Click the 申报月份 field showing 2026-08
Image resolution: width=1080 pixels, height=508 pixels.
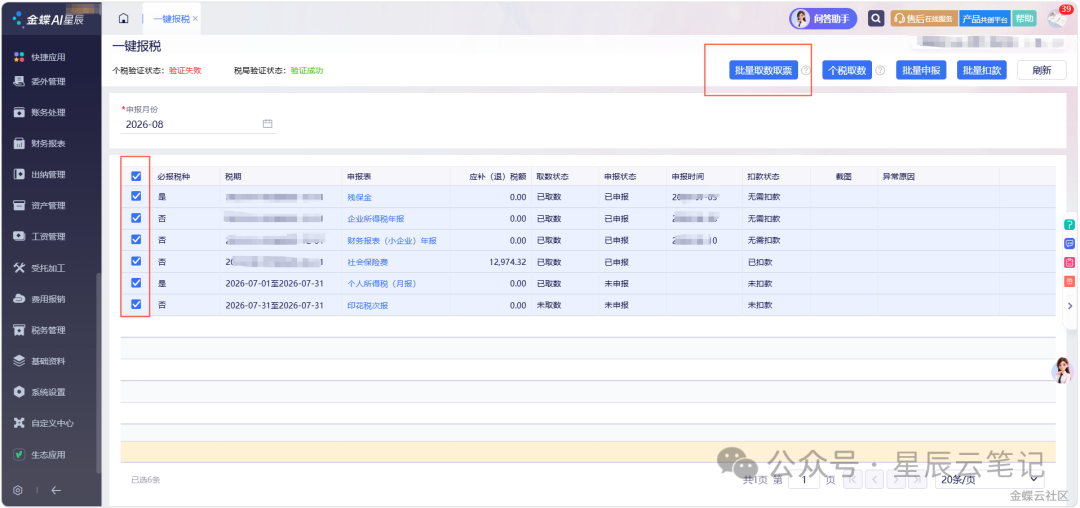tap(198, 125)
